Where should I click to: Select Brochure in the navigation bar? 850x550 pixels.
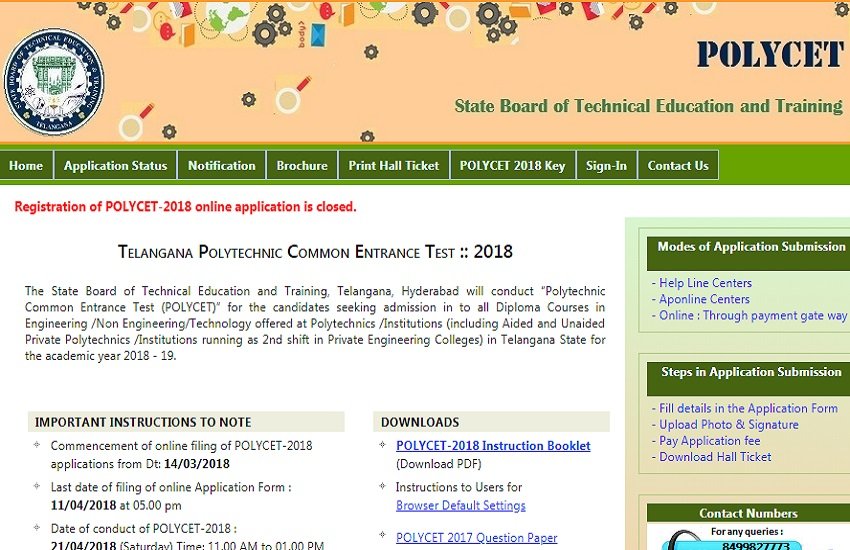pos(302,166)
